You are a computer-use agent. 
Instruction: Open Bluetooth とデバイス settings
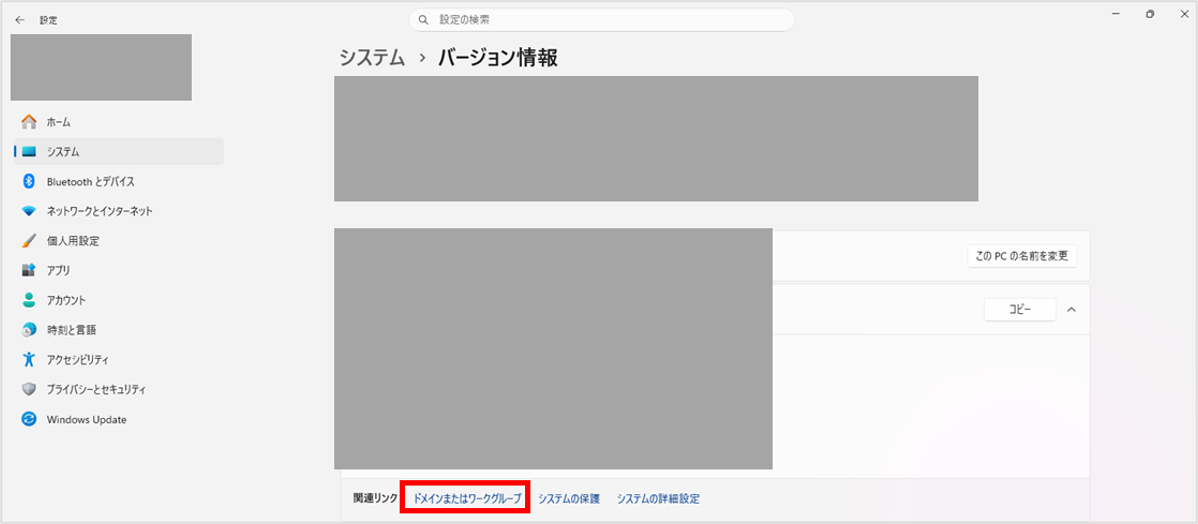[x=118, y=181]
